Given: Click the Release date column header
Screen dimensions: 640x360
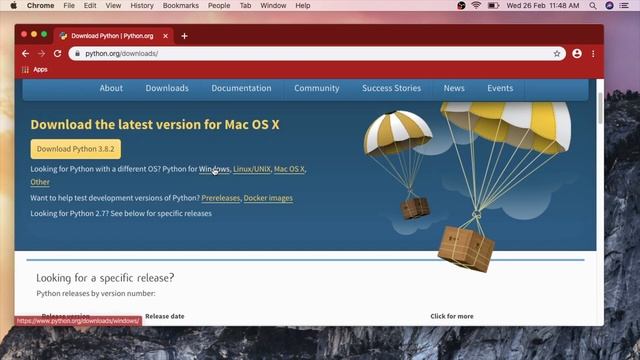Looking at the screenshot, I should click(x=164, y=316).
